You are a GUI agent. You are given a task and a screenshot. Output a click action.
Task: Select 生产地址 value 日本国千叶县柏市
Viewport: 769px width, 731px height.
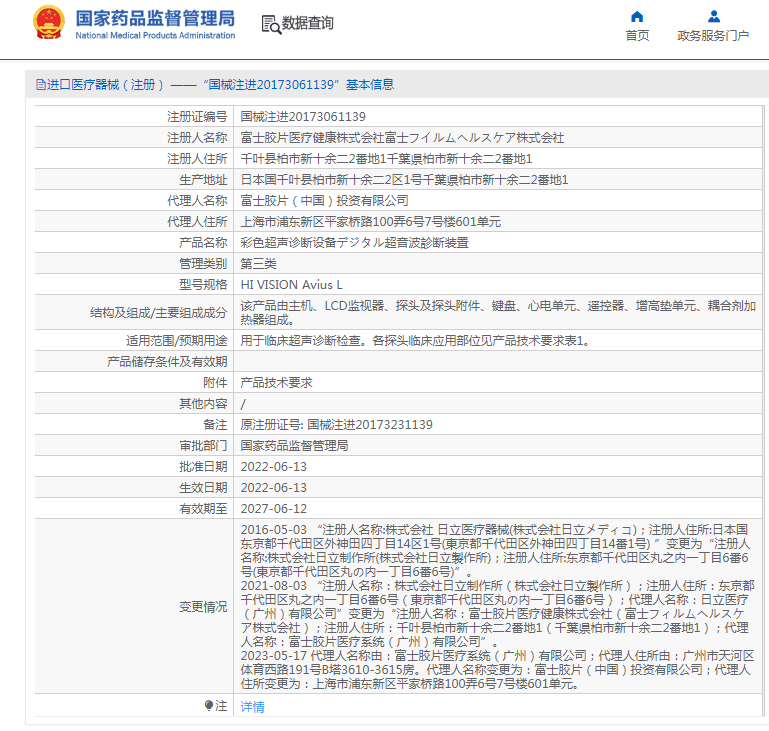tap(404, 180)
